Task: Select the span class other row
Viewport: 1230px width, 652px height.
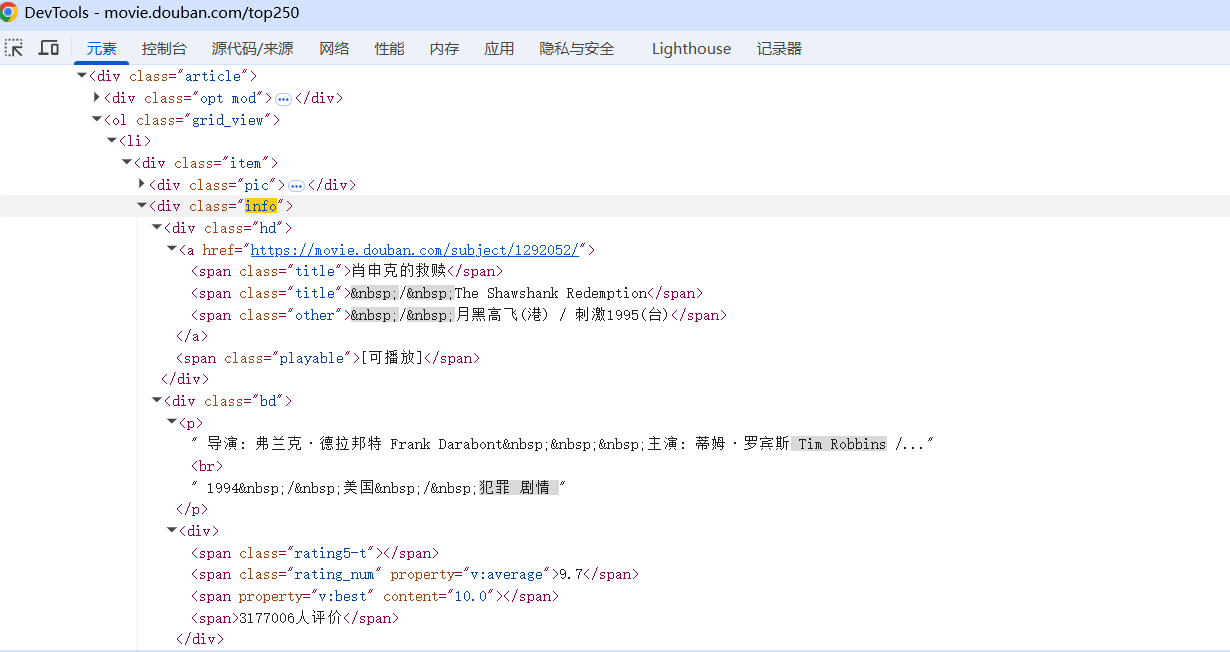Action: pyautogui.click(x=459, y=315)
